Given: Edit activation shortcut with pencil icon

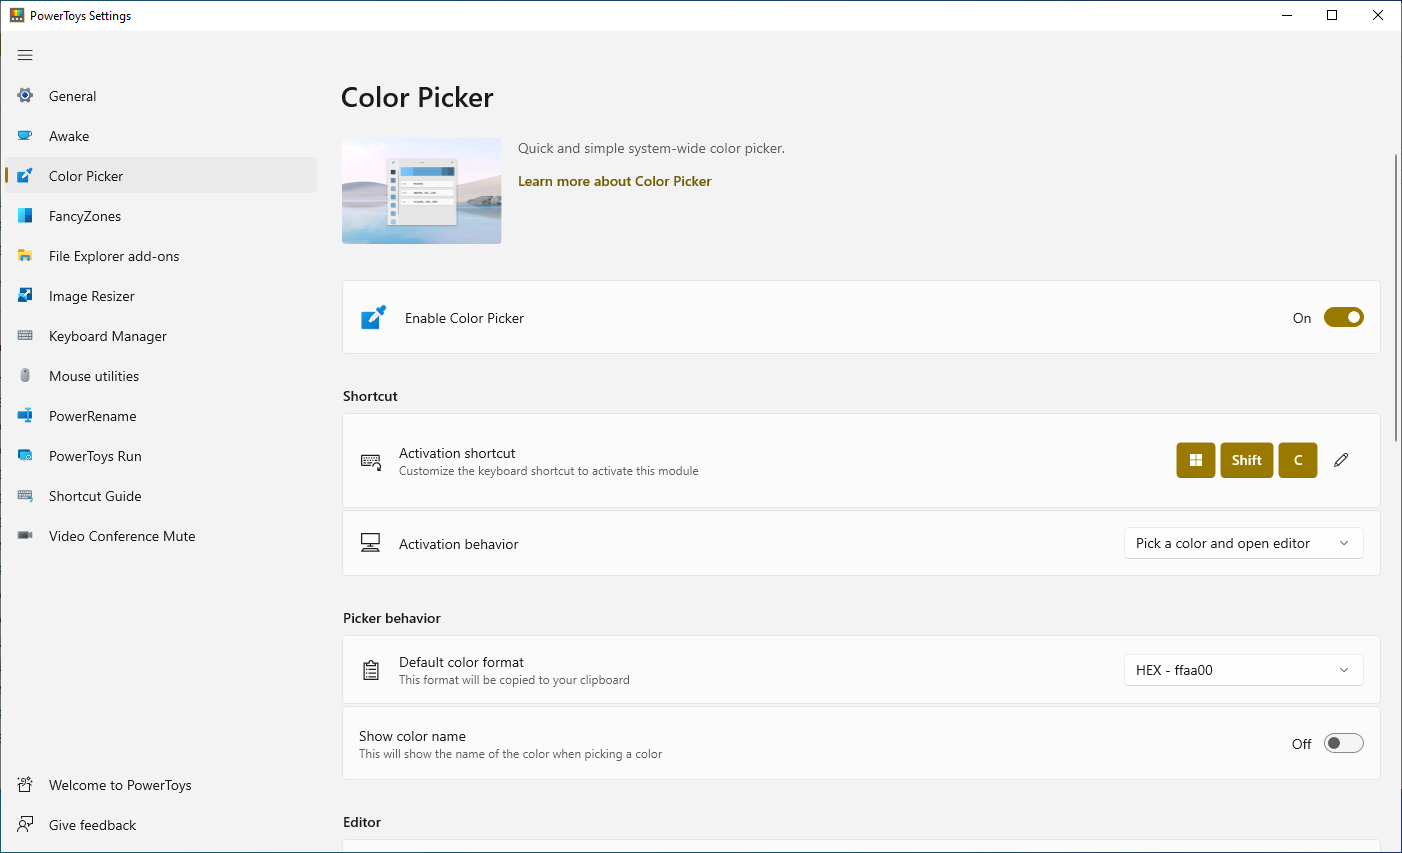Looking at the screenshot, I should click(x=1341, y=460).
